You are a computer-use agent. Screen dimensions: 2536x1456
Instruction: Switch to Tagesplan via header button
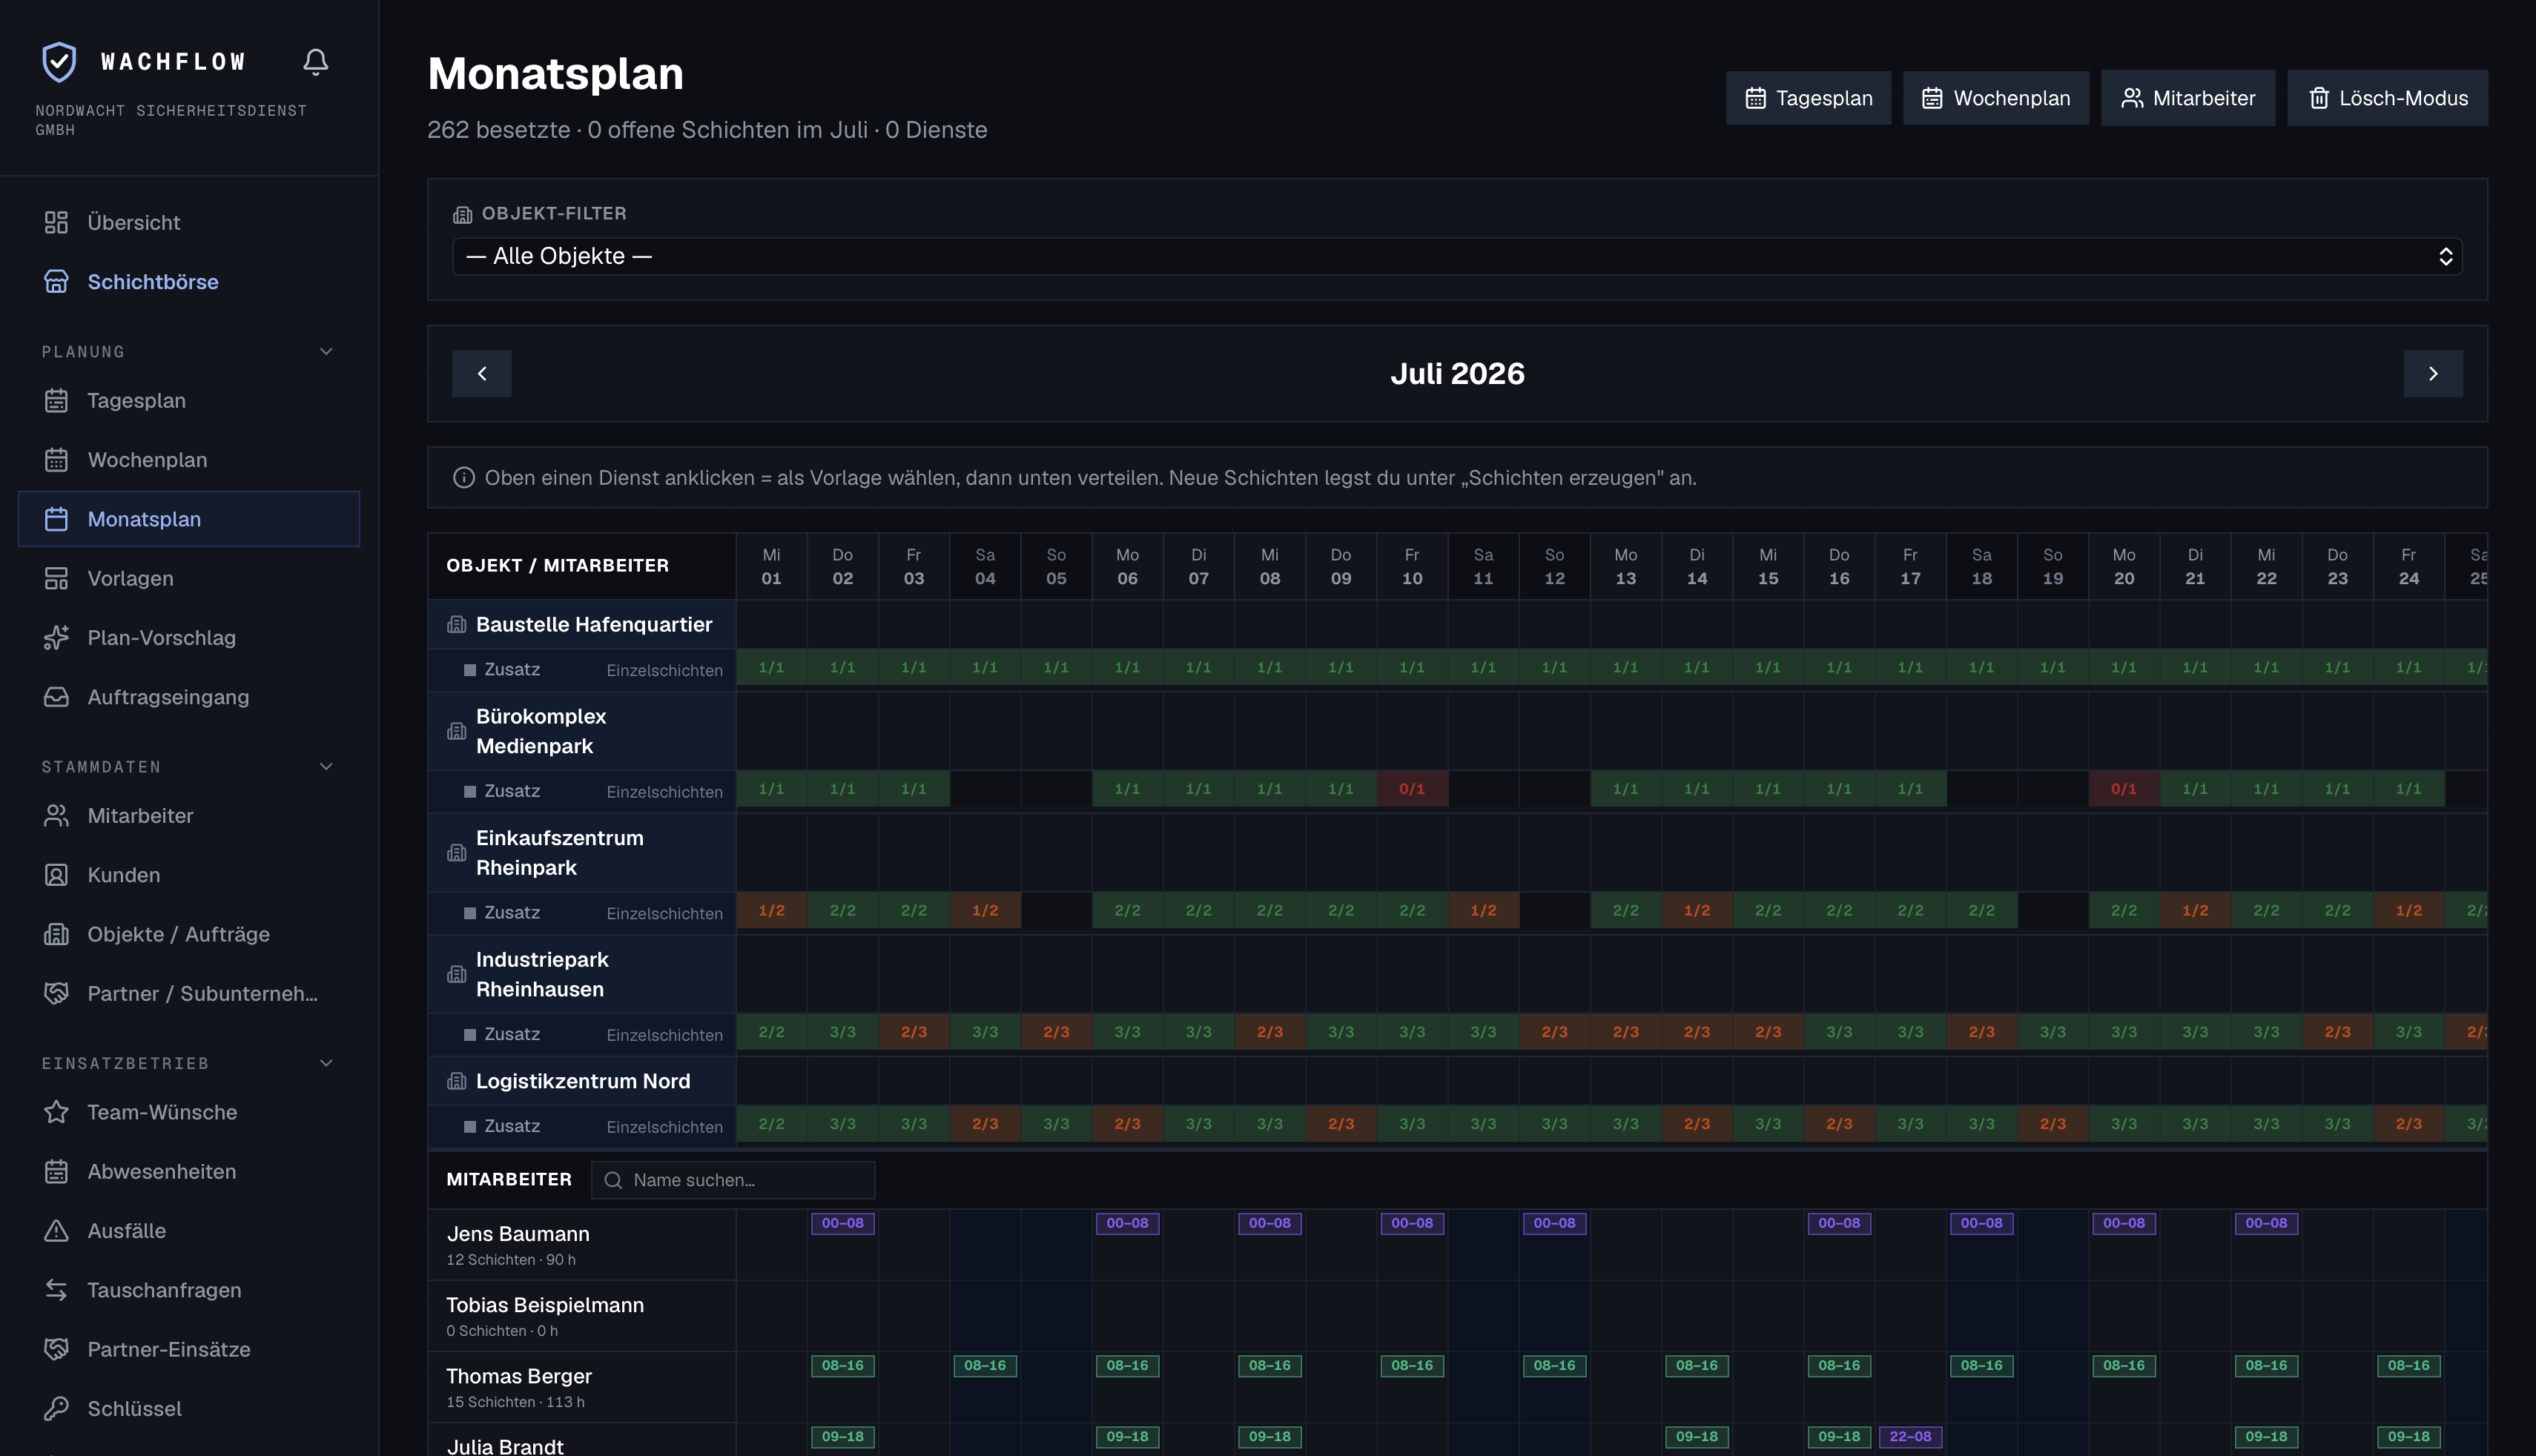click(x=1808, y=98)
